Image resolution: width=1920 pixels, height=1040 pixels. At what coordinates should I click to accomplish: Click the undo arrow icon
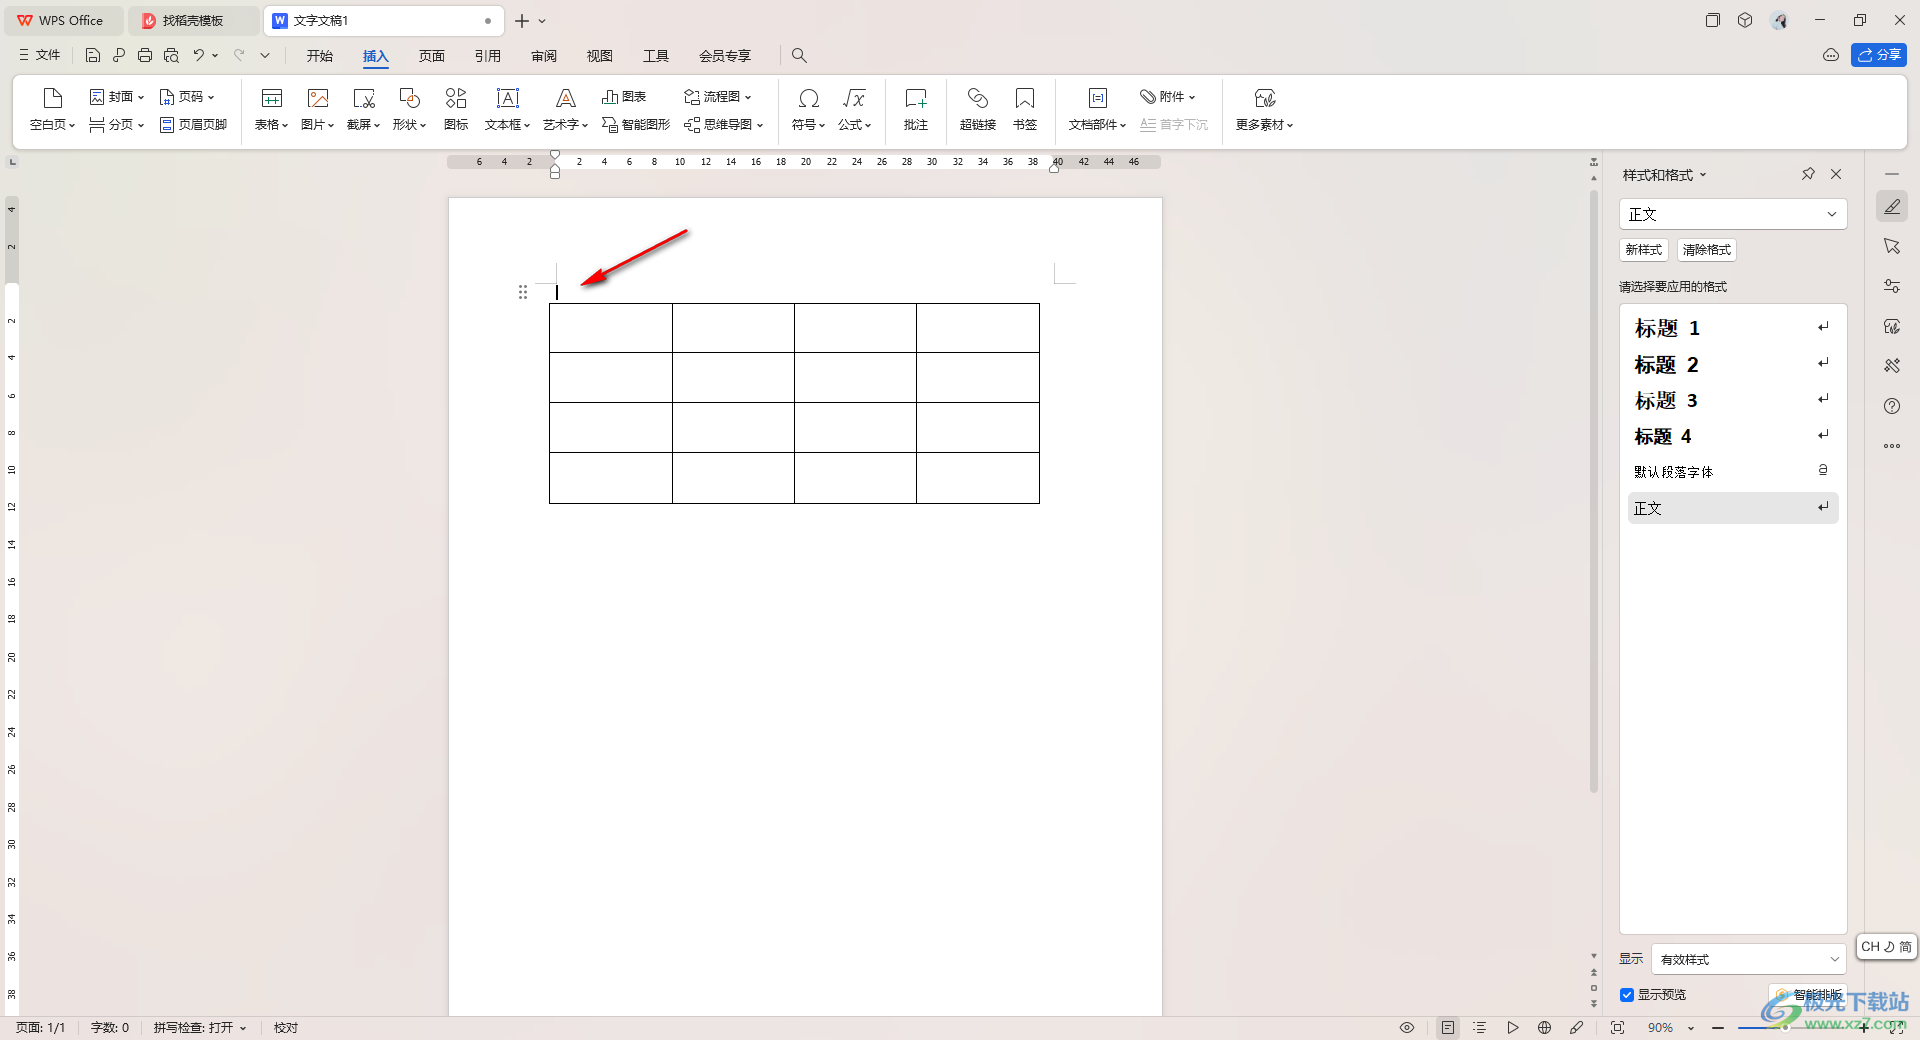click(x=199, y=56)
